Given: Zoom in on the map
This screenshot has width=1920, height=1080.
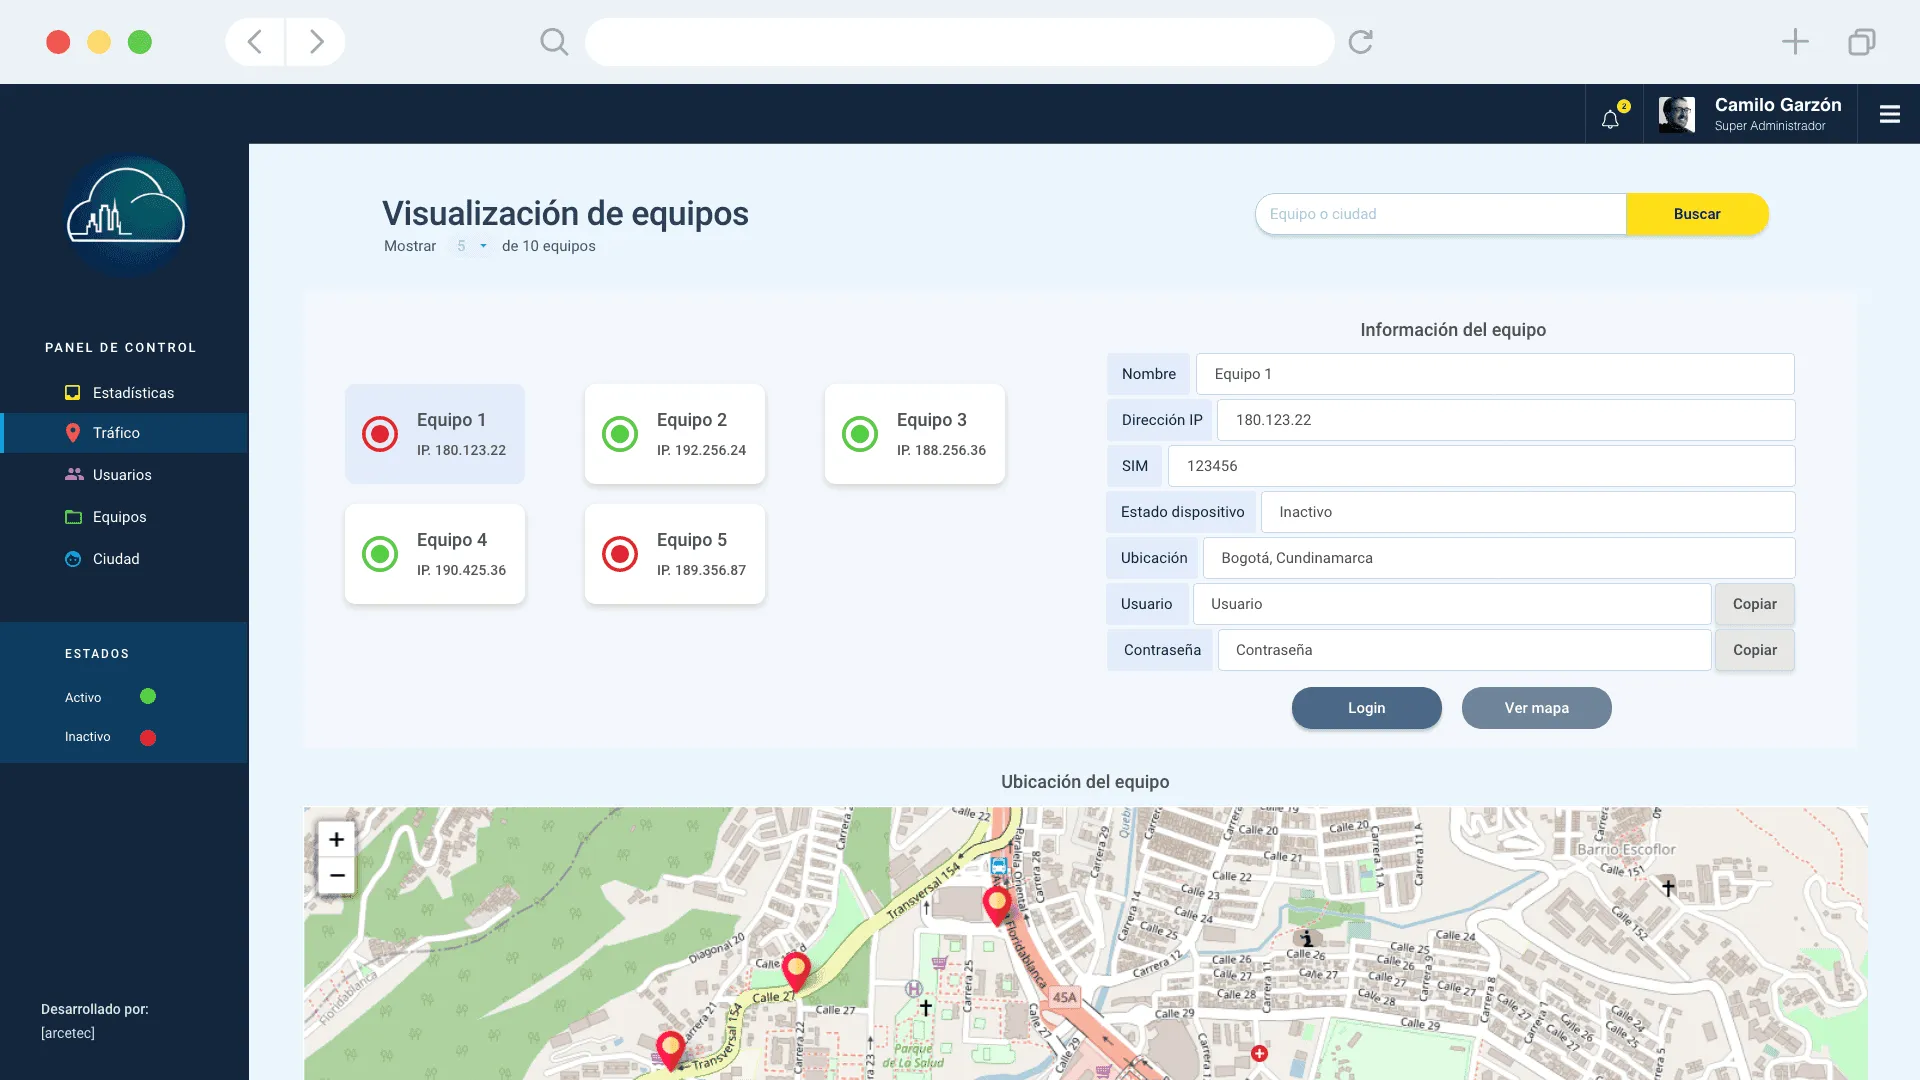Looking at the screenshot, I should click(337, 839).
